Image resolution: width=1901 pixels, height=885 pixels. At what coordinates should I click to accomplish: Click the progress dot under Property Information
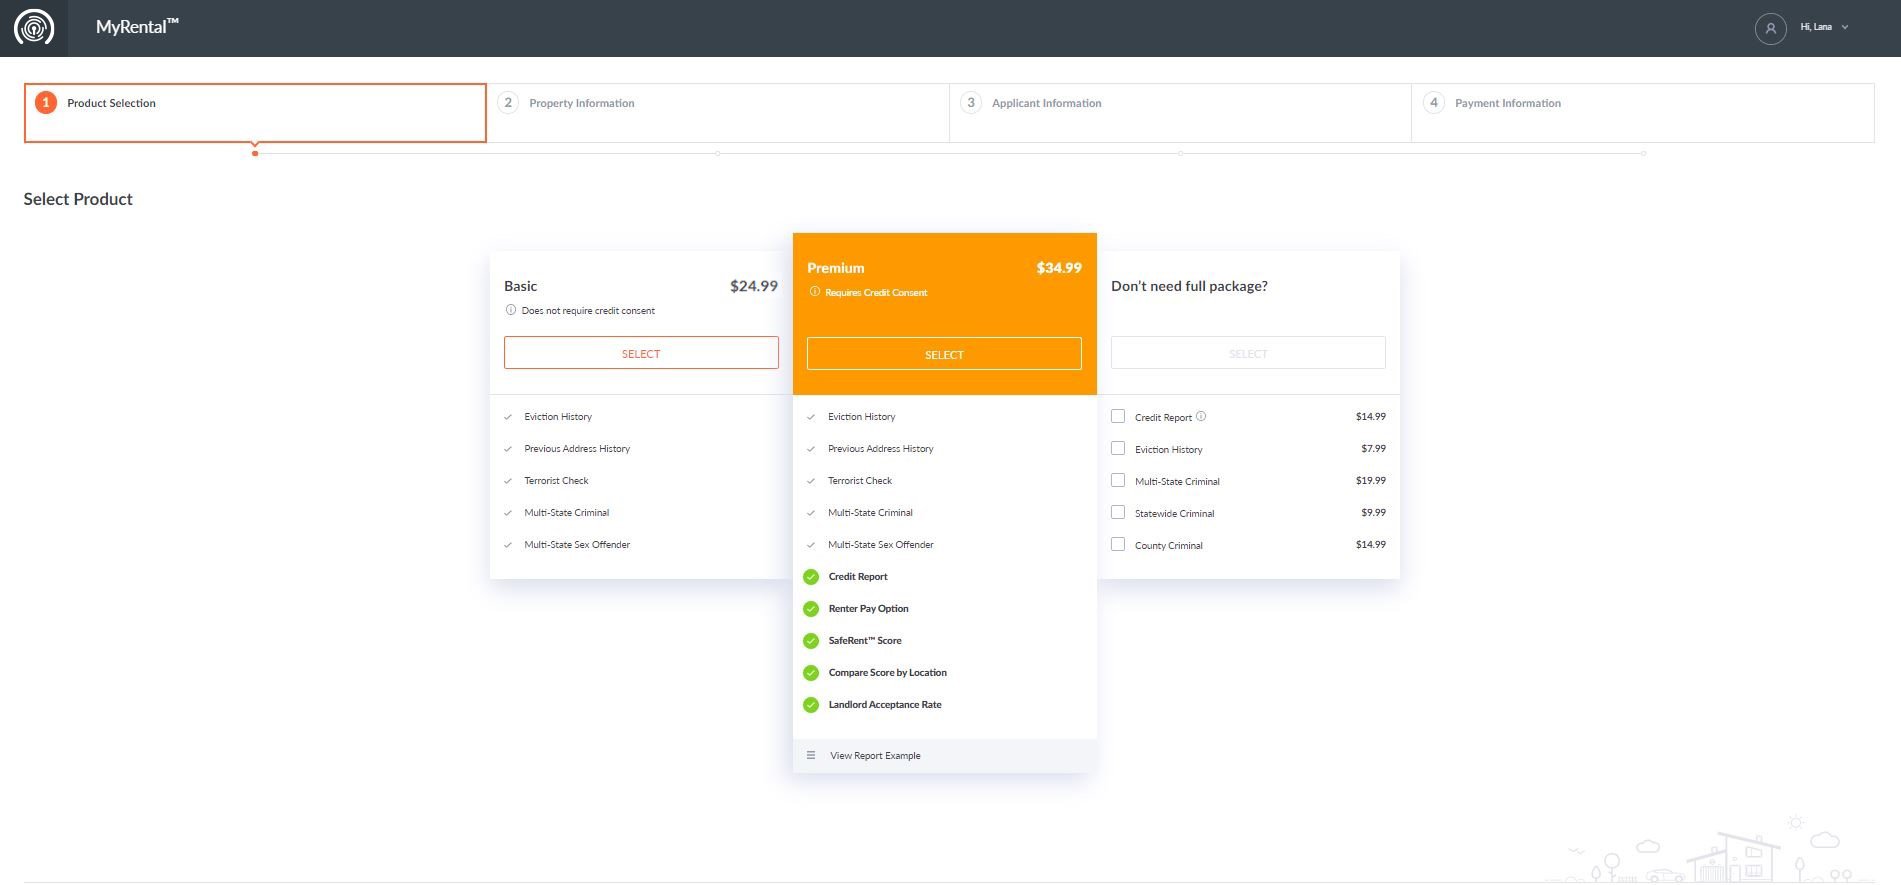click(x=718, y=153)
